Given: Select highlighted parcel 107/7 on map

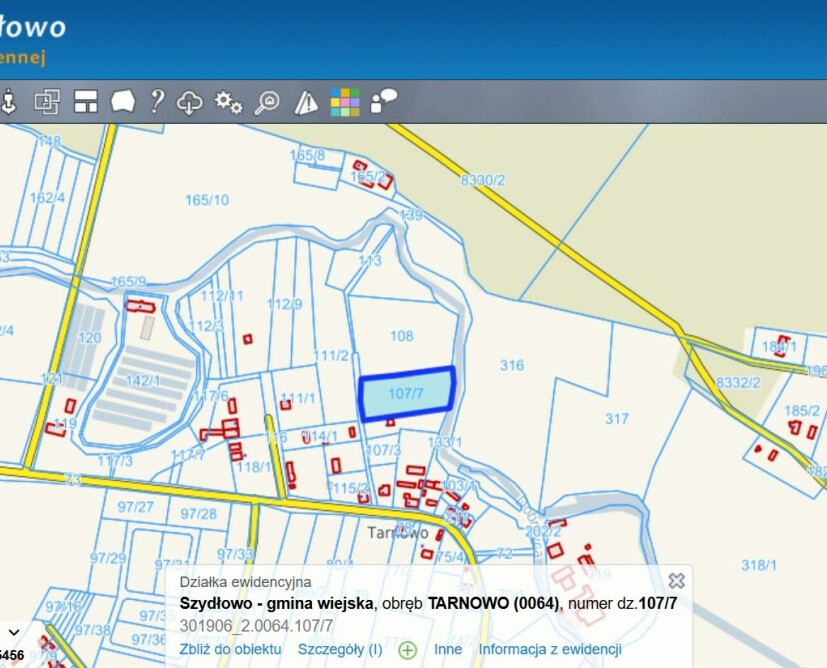Looking at the screenshot, I should [406, 394].
